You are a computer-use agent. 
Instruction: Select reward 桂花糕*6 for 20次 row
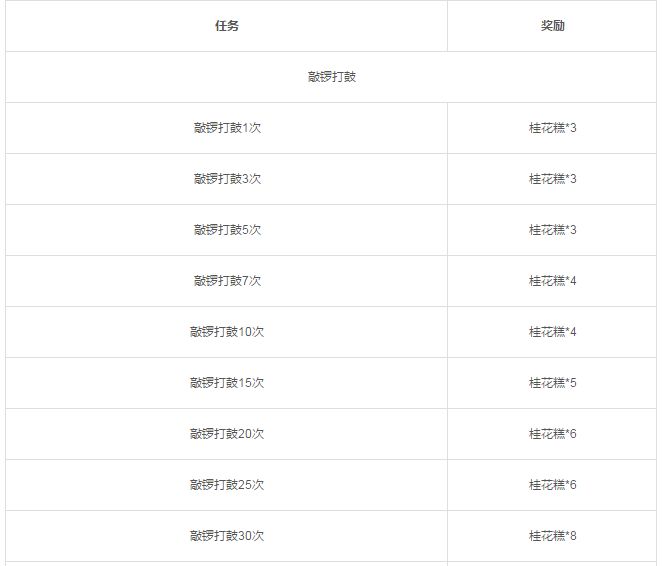[552, 434]
